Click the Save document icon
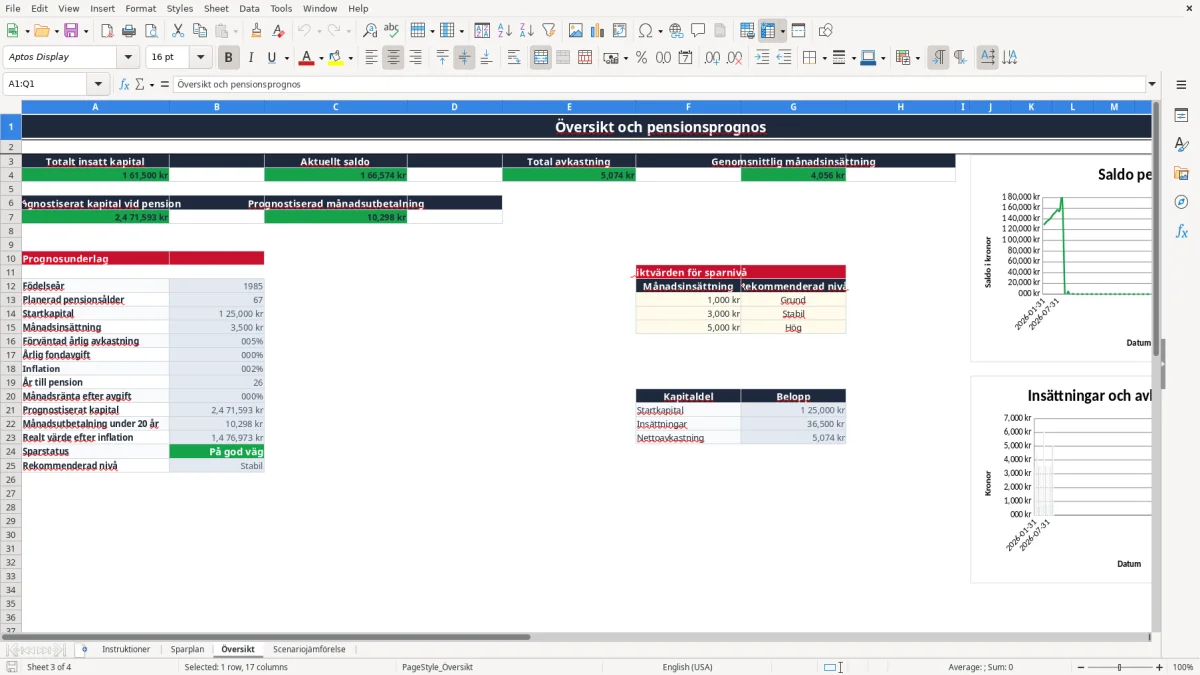The image size is (1200, 675). coord(71,31)
